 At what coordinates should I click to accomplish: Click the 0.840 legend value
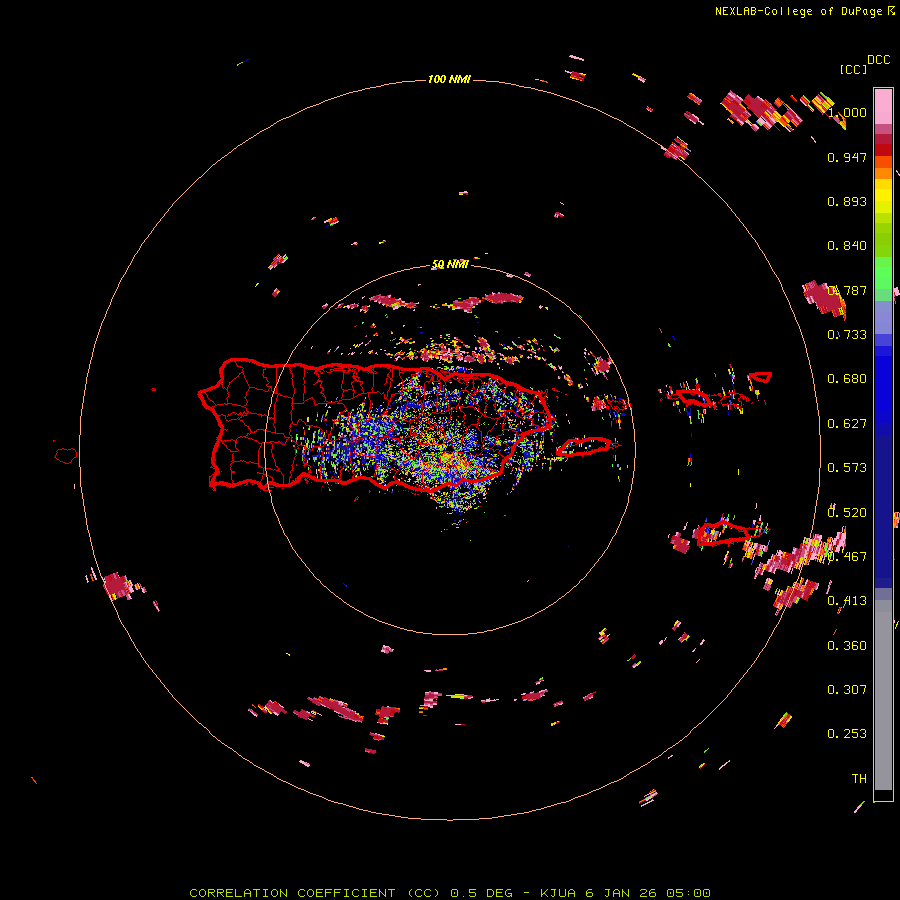(847, 246)
